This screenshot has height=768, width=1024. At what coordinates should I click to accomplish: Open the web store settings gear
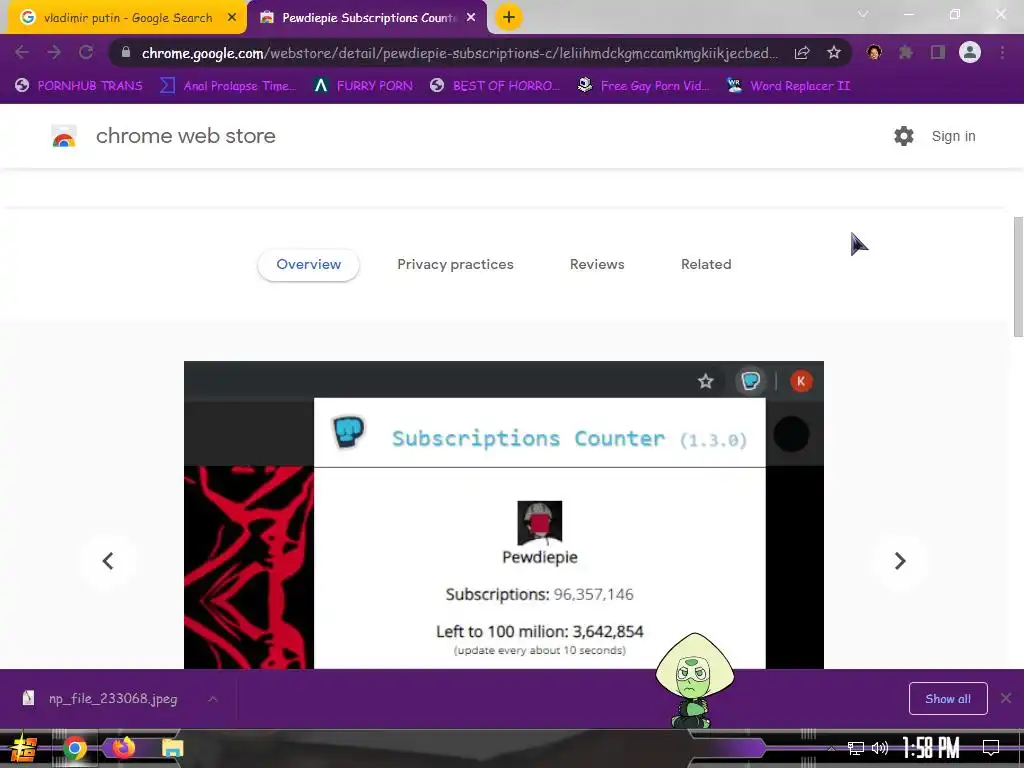point(904,136)
